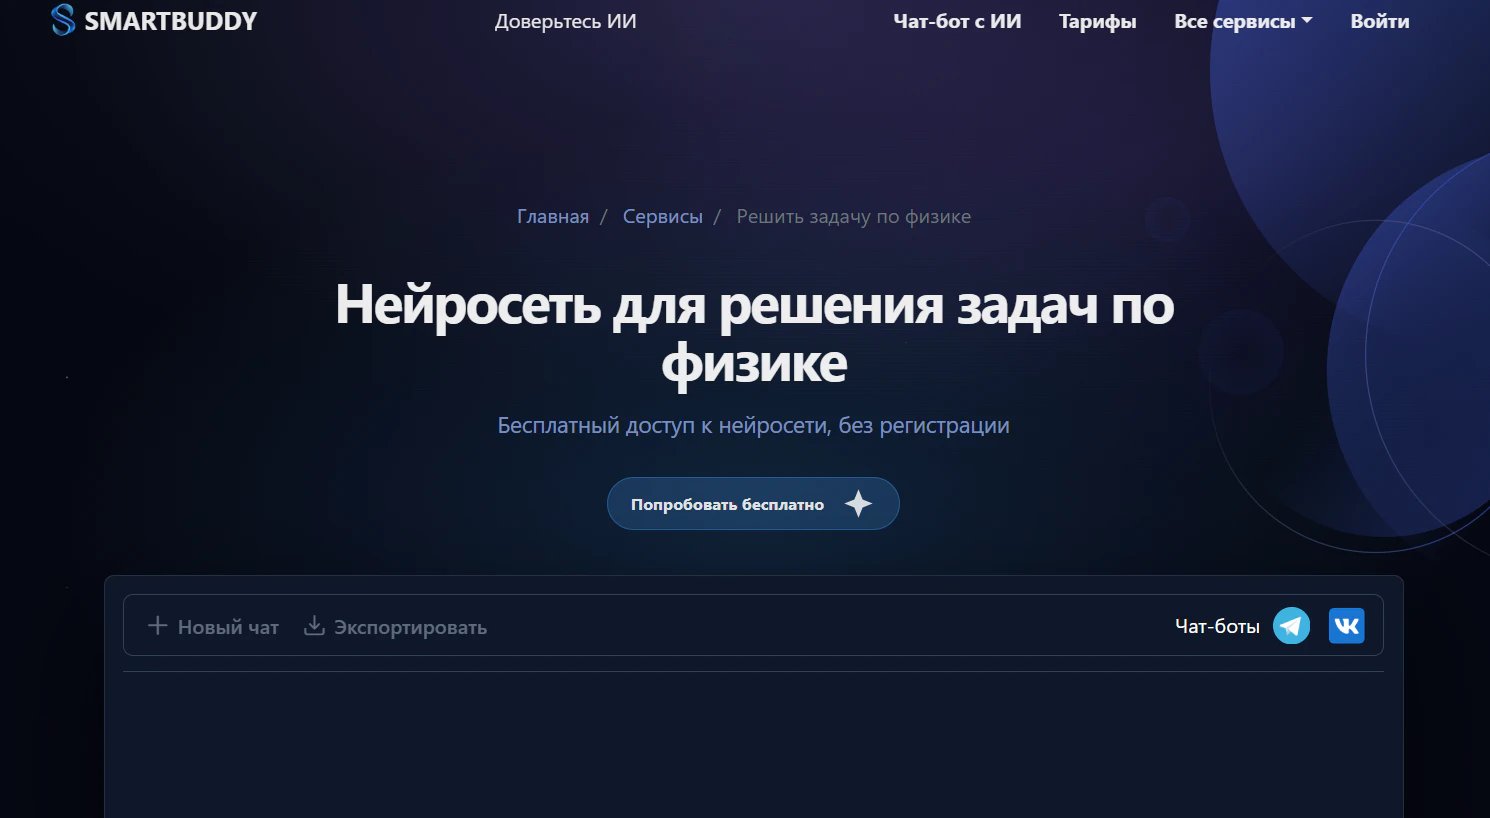Follow the Главная breadcrumb link

(x=553, y=217)
